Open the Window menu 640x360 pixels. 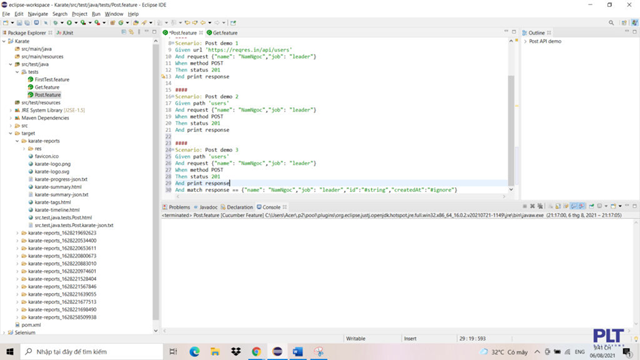click(x=114, y=14)
